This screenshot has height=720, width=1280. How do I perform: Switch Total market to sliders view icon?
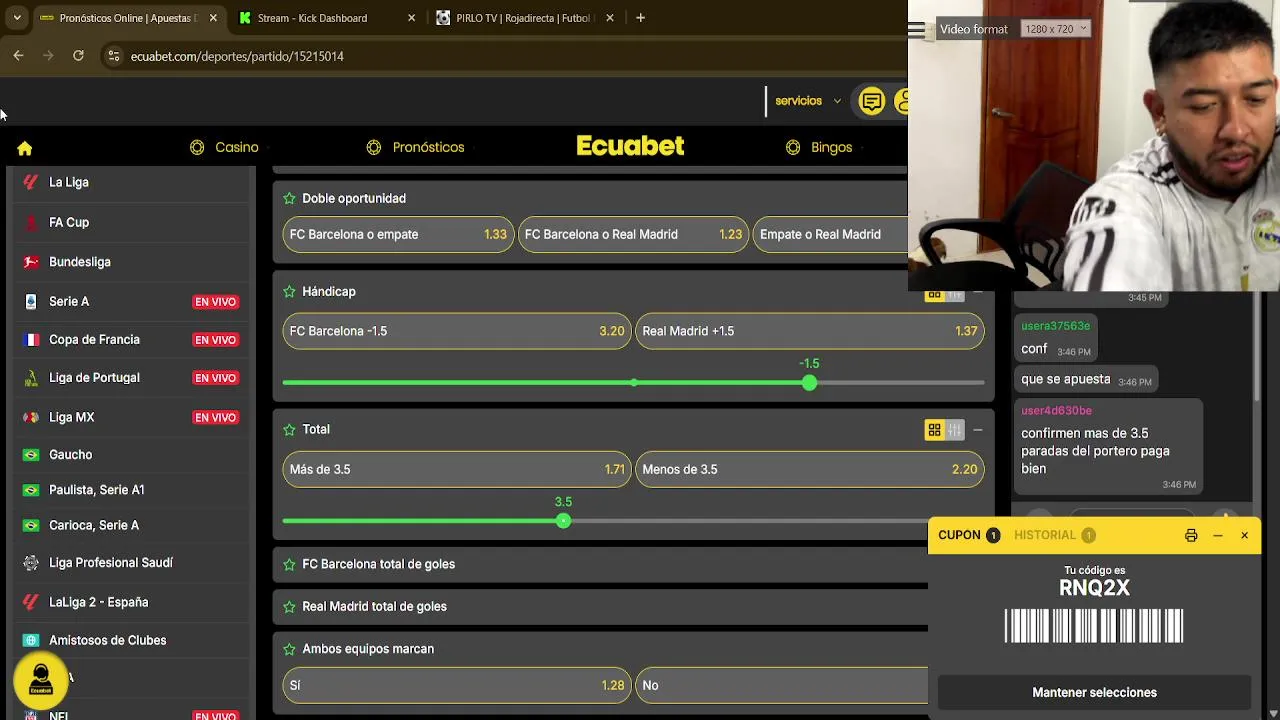[x=955, y=430]
